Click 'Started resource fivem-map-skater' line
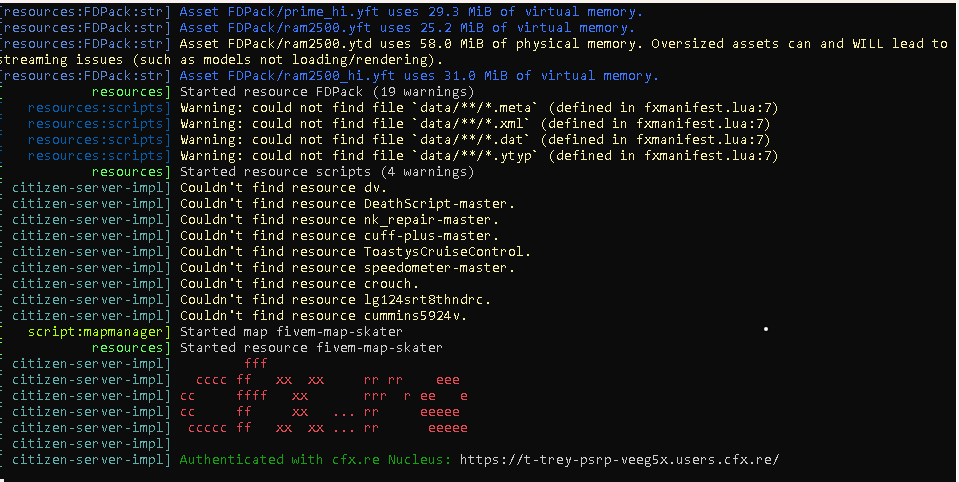 (x=311, y=347)
